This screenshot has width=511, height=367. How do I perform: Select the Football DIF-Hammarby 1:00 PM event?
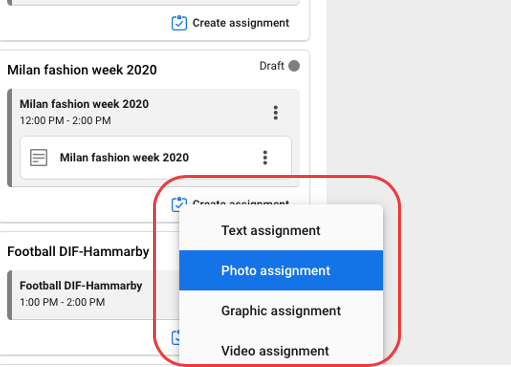click(93, 295)
